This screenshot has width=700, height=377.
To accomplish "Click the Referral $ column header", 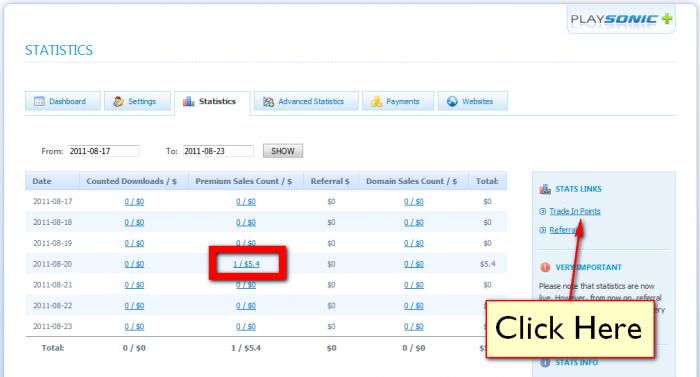I will click(330, 181).
